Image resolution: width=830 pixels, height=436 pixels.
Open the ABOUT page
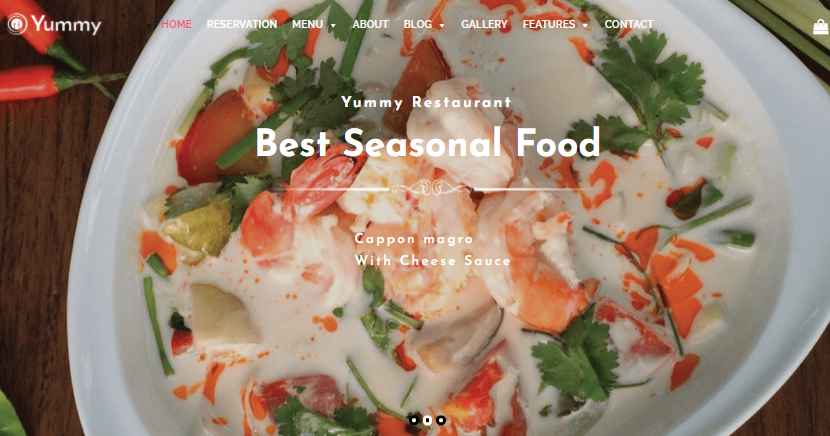(x=371, y=24)
